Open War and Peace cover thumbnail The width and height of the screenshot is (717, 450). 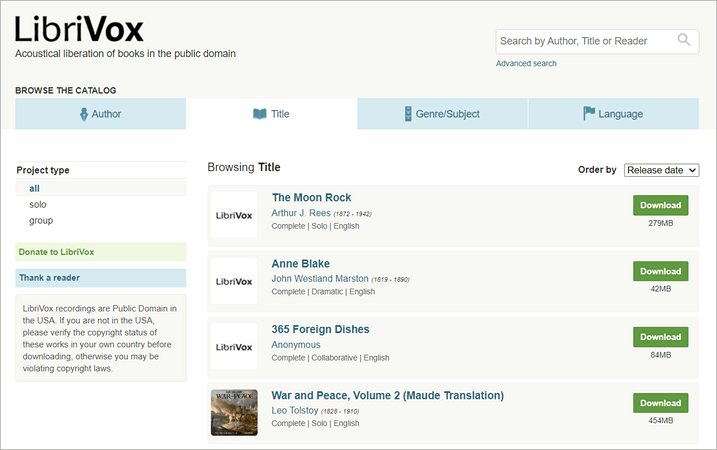234,412
